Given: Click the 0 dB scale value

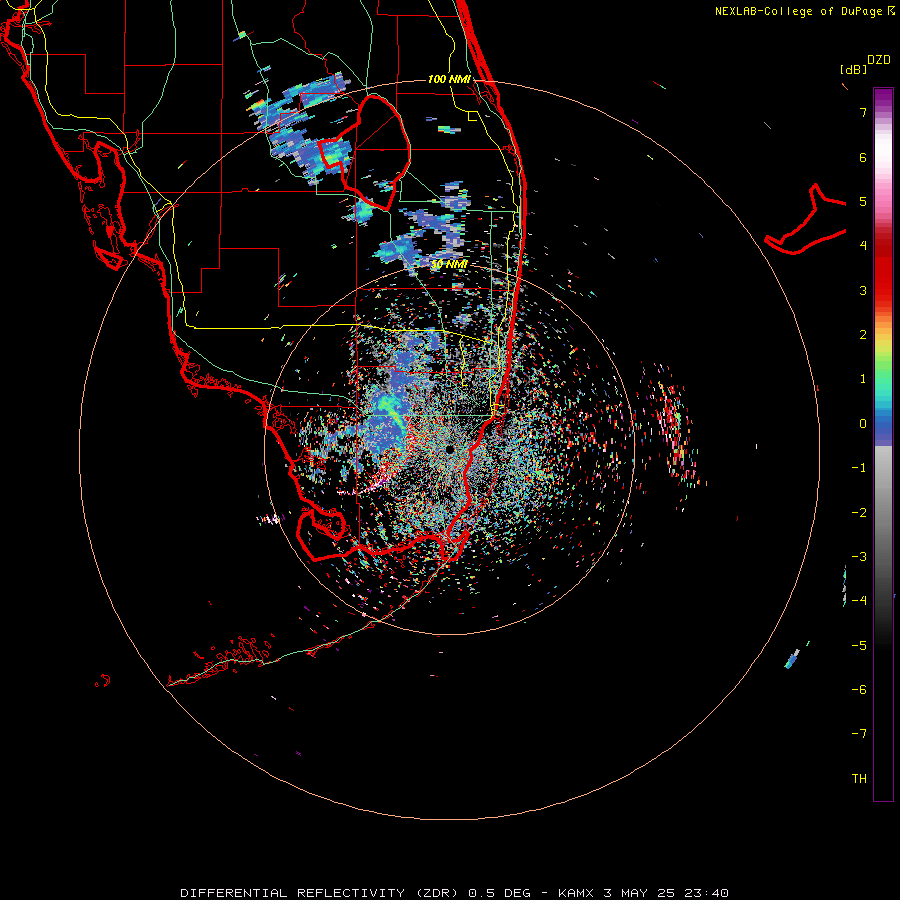Looking at the screenshot, I should 863,424.
